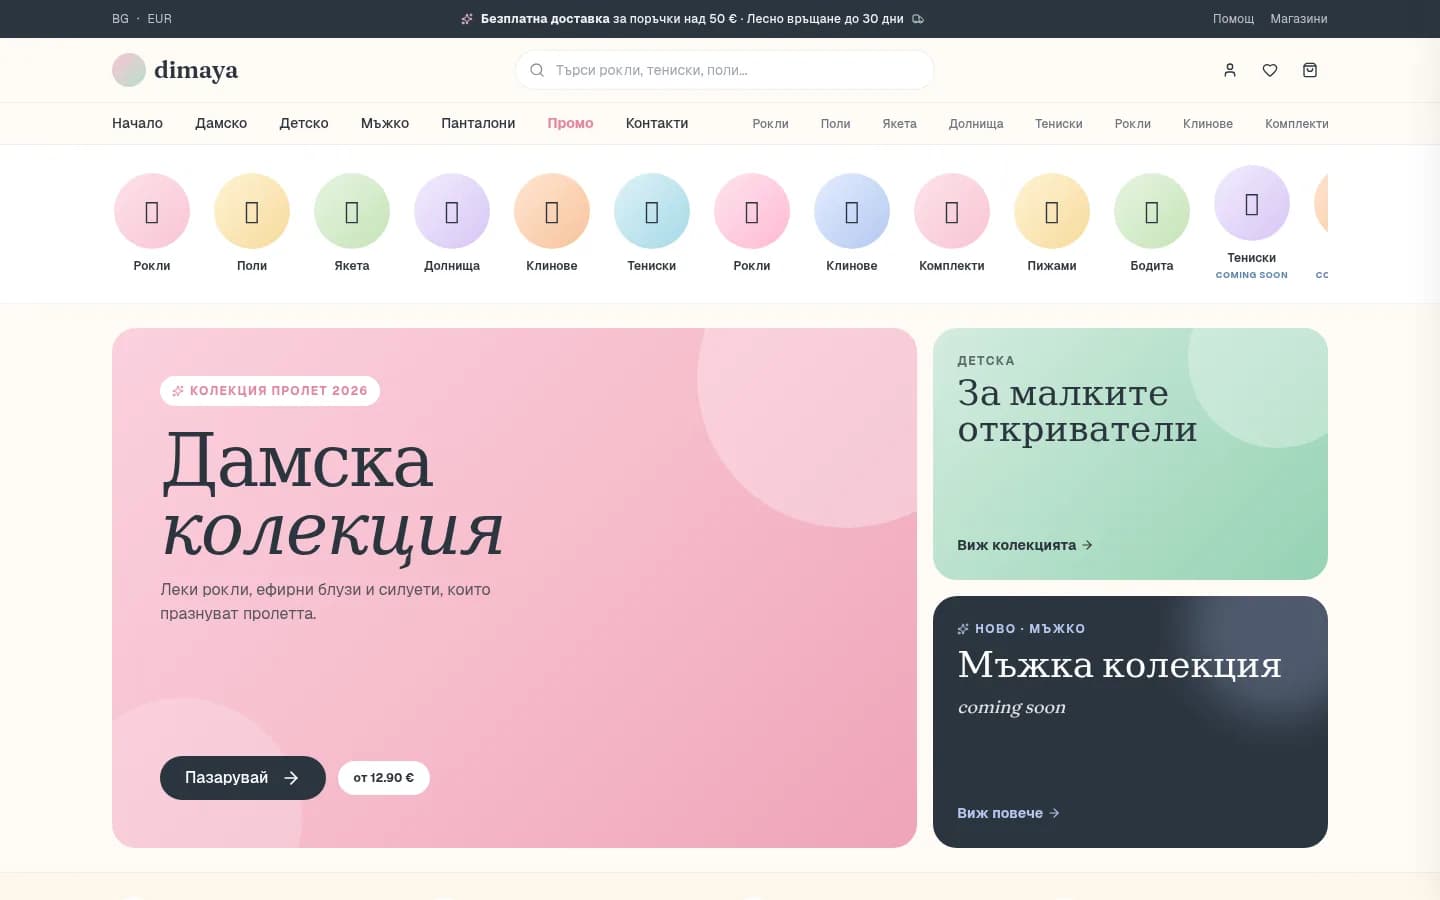
Task: Click the ДЕТСКА label on green card
Action: pos(986,361)
